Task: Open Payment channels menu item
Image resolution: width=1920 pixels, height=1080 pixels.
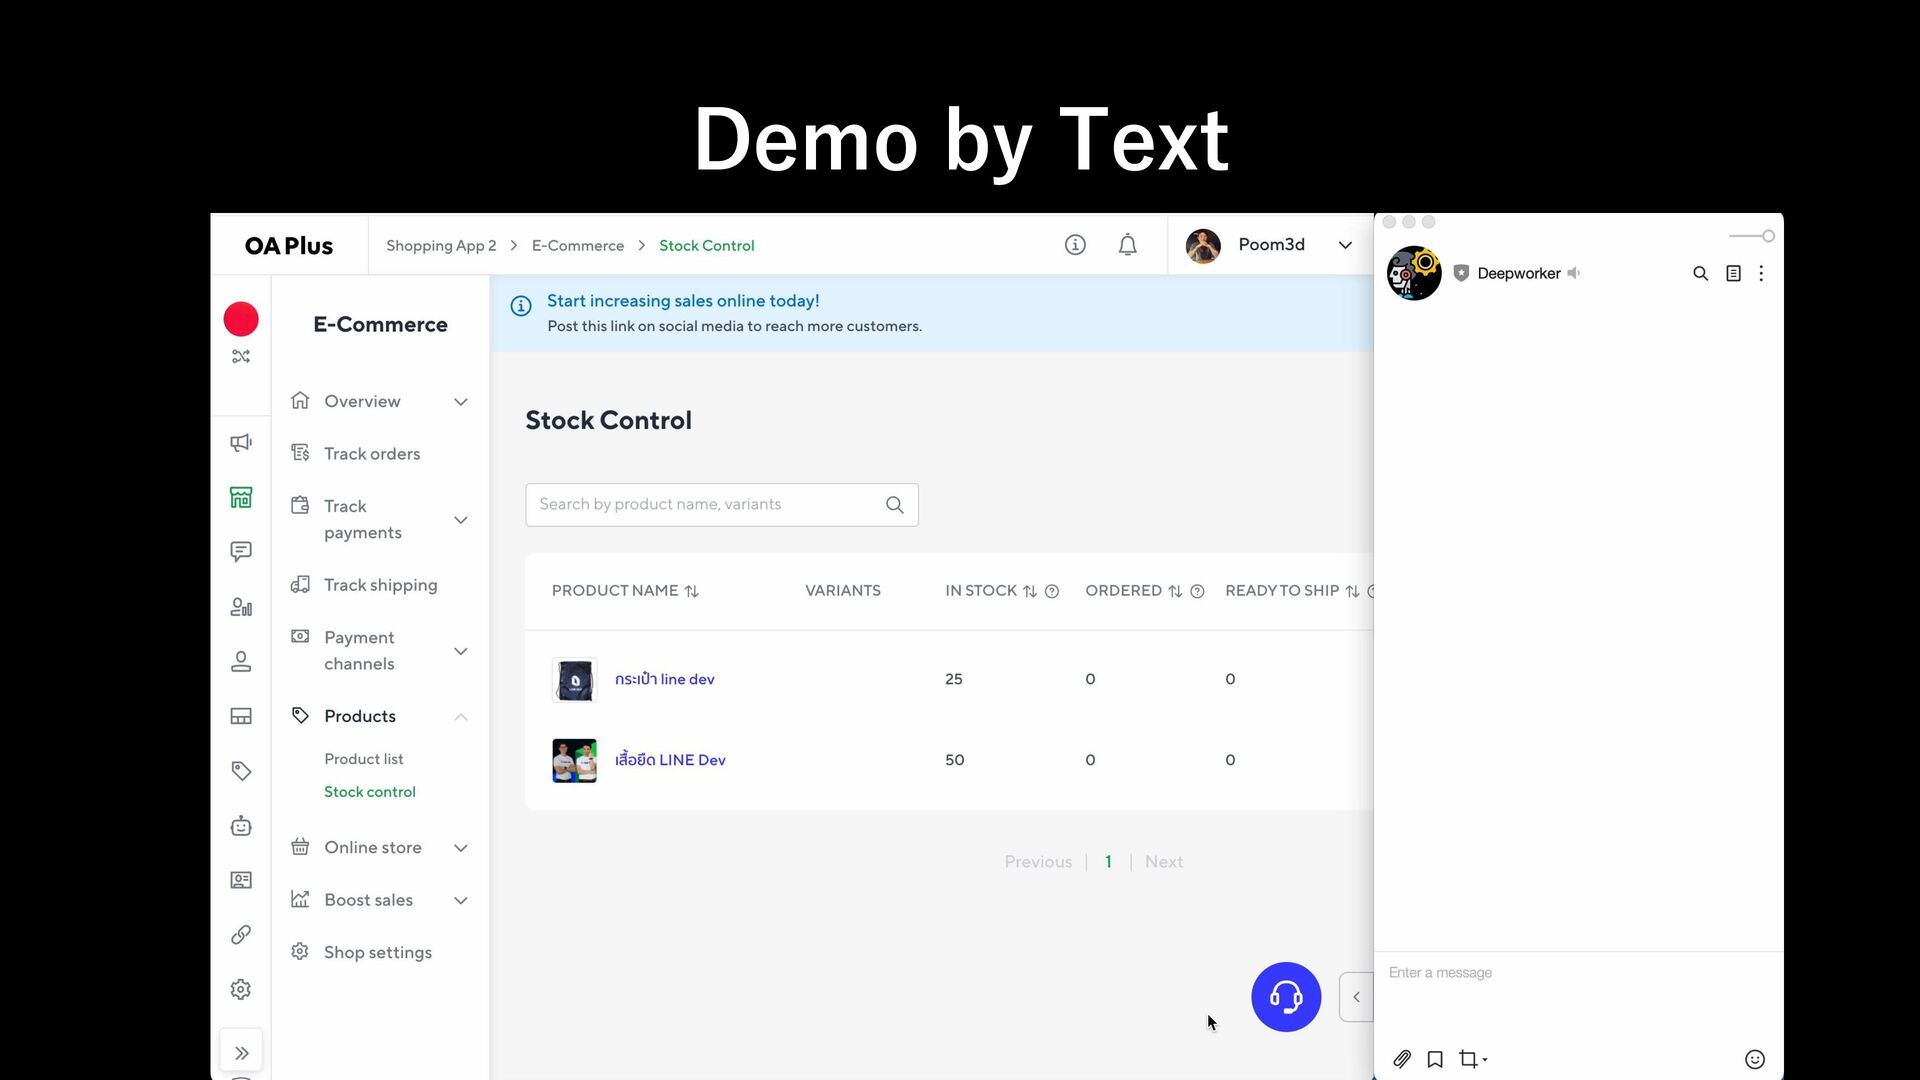Action: [x=359, y=651]
